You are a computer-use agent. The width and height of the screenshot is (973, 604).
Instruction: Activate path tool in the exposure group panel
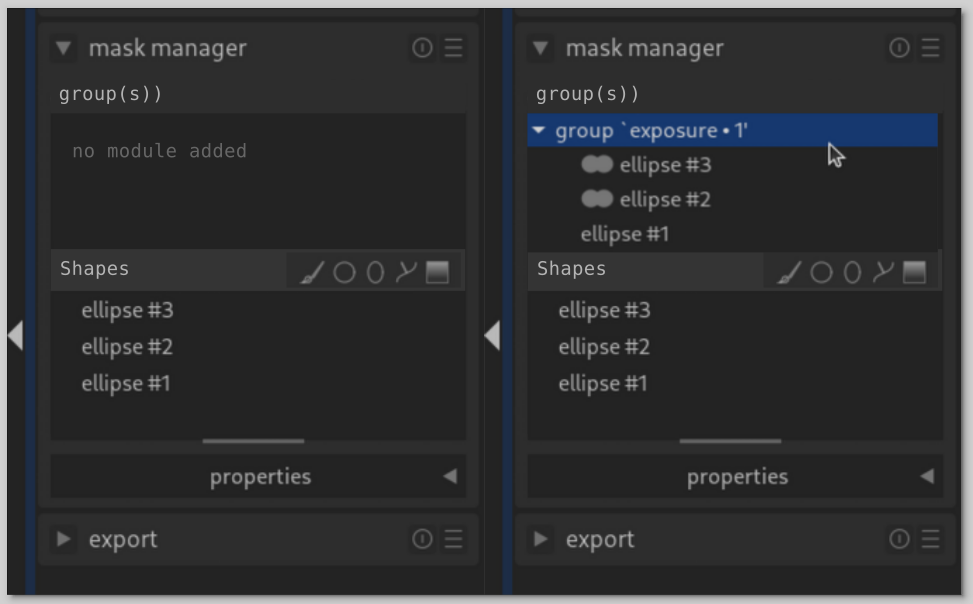(x=882, y=272)
